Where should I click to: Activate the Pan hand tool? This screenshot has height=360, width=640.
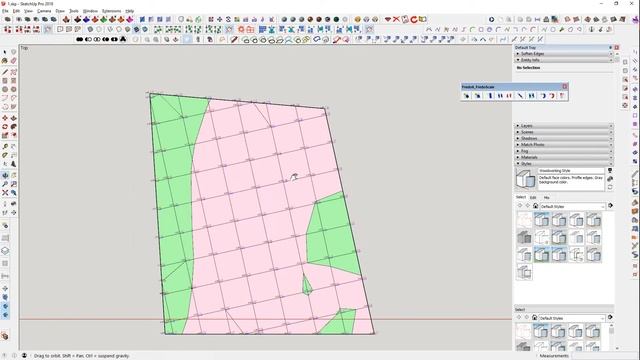click(13, 176)
